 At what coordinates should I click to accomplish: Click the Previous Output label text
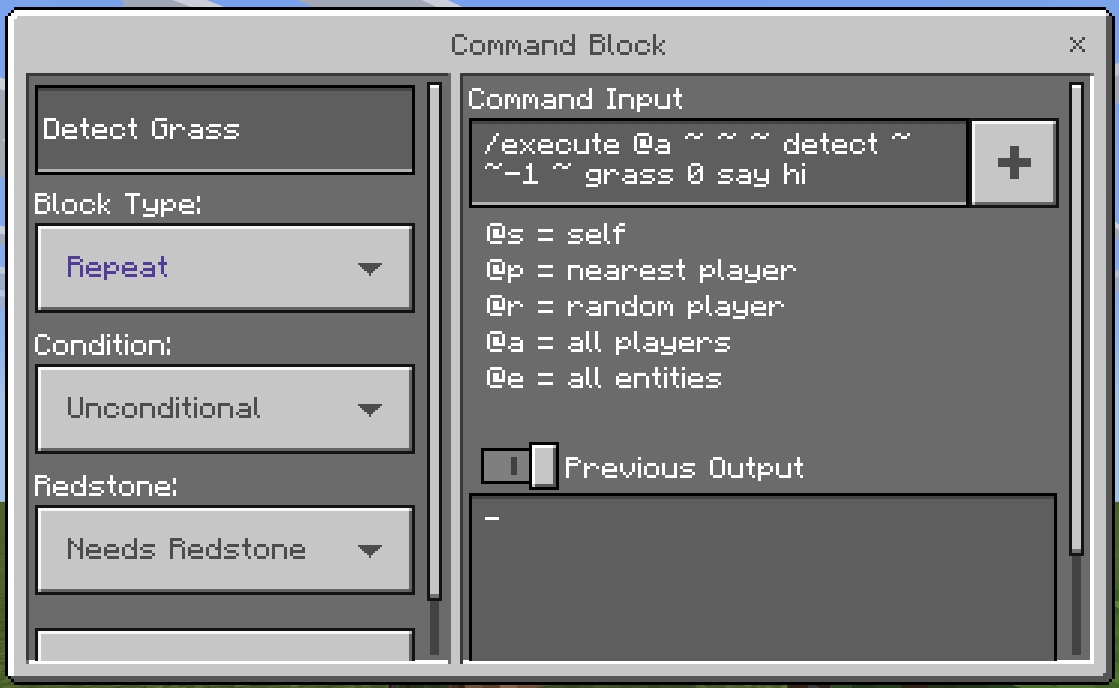click(x=684, y=467)
